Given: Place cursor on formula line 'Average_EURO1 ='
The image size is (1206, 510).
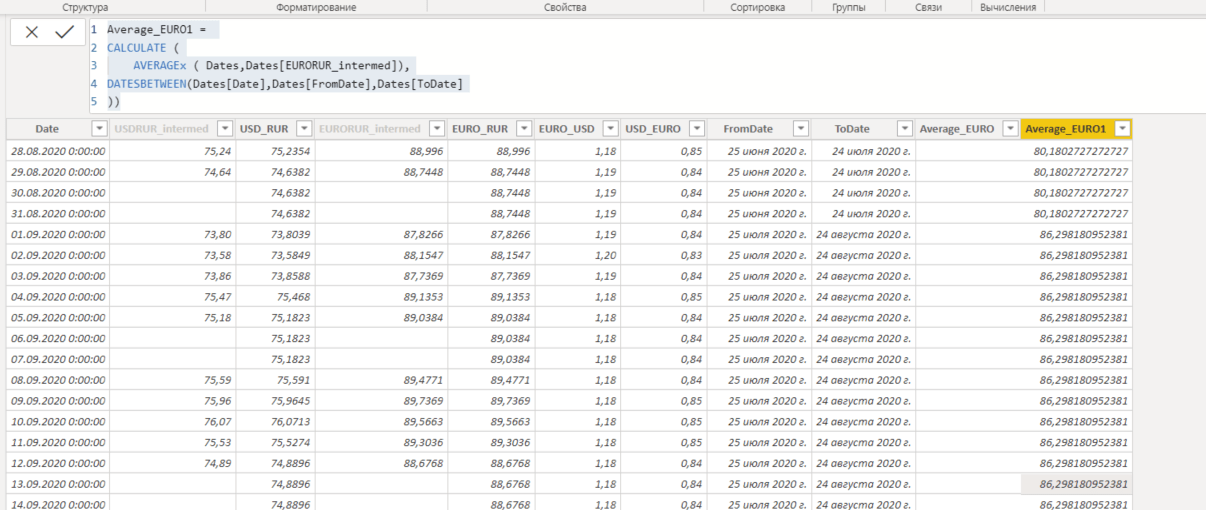Looking at the screenshot, I should click(155, 30).
